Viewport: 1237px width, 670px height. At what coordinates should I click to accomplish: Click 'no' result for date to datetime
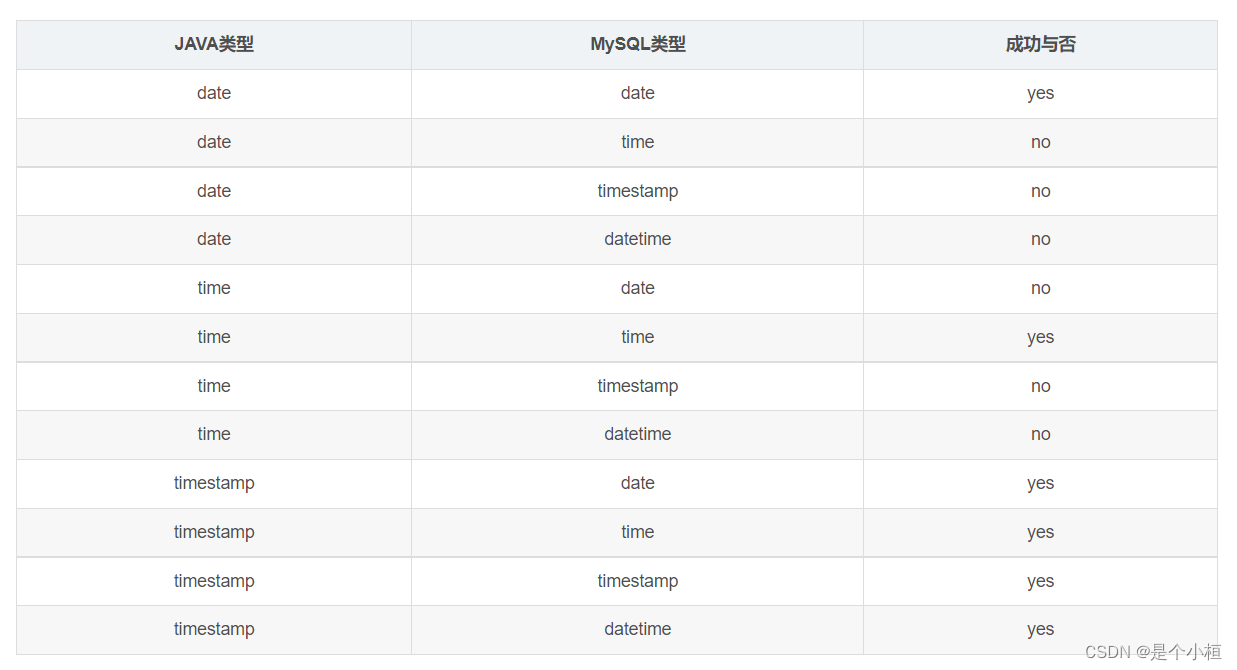(x=1040, y=240)
